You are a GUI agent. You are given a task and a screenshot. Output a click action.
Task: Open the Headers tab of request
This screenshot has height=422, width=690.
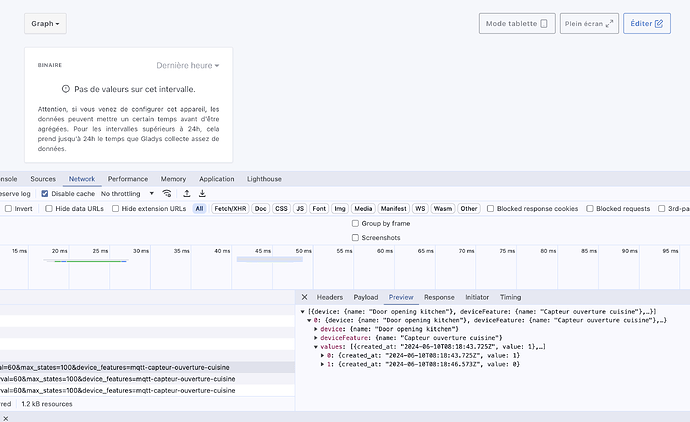click(x=330, y=297)
